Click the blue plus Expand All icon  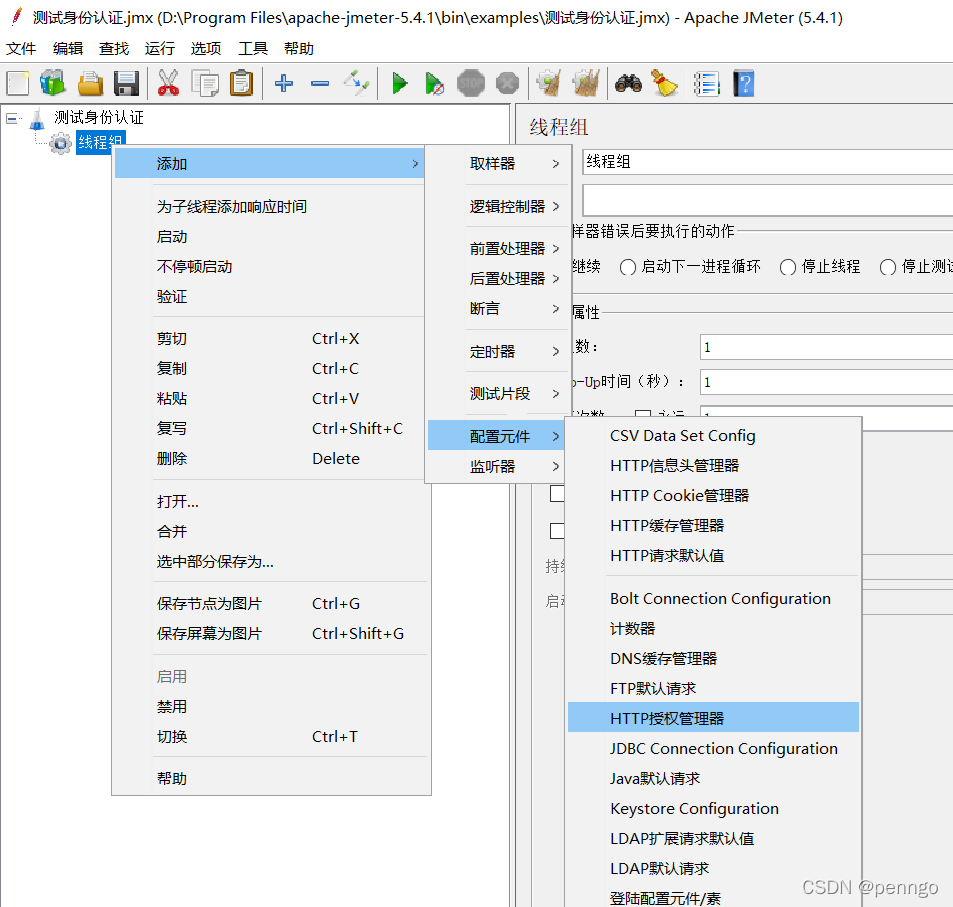click(x=284, y=83)
